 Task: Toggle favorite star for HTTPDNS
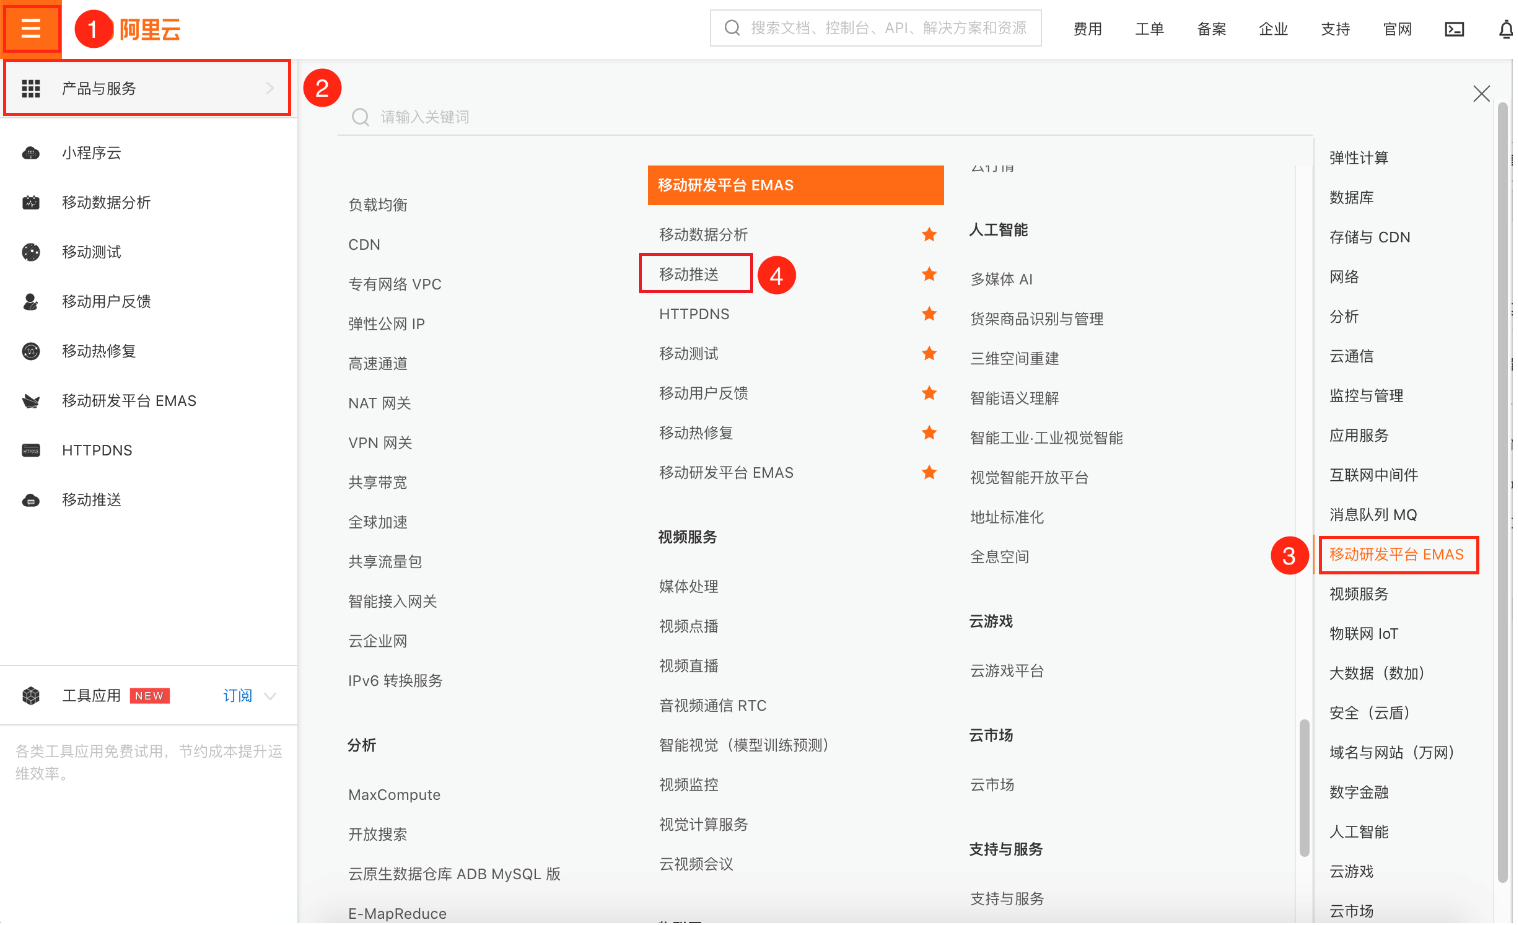click(x=929, y=314)
